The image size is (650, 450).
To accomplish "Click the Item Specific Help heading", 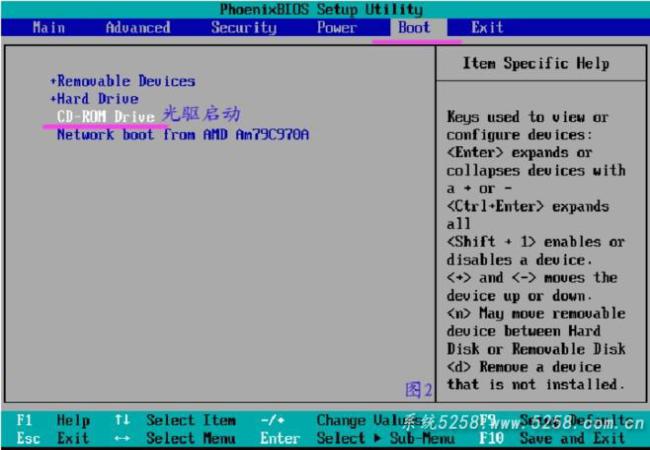I will pos(536,63).
